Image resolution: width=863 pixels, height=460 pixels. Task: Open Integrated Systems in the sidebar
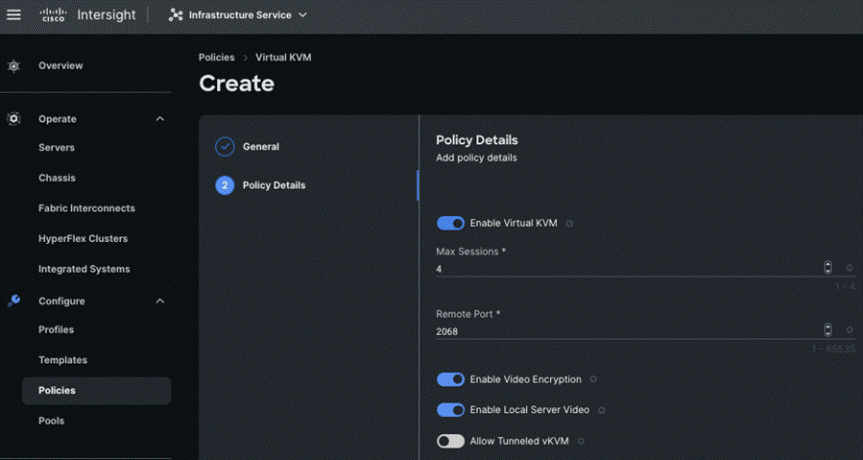tap(84, 269)
